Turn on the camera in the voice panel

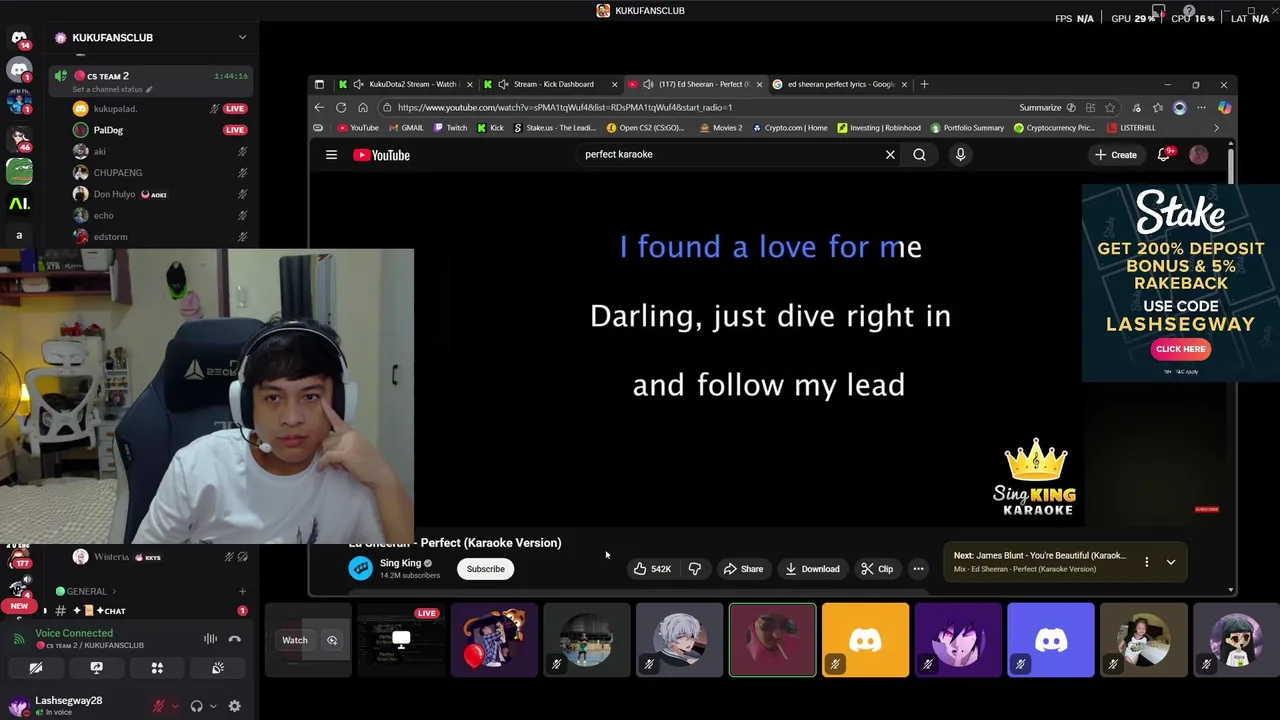(x=36, y=668)
